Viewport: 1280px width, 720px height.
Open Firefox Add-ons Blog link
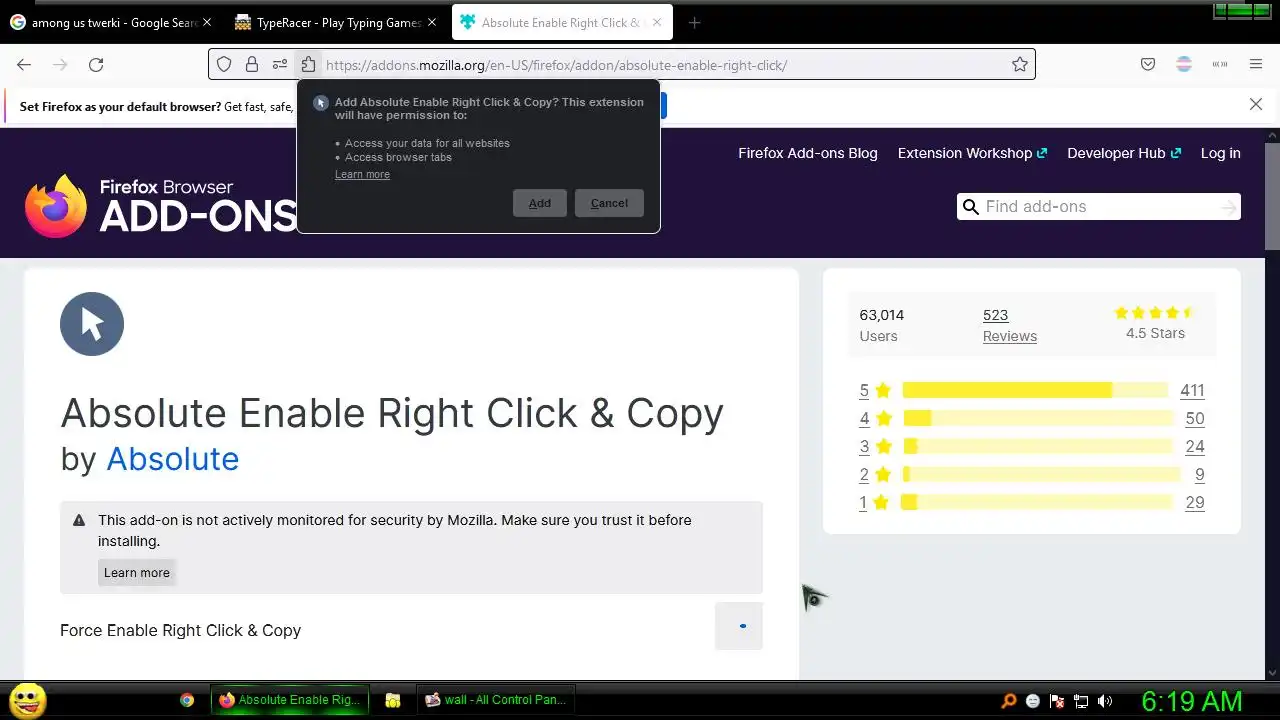pos(808,153)
